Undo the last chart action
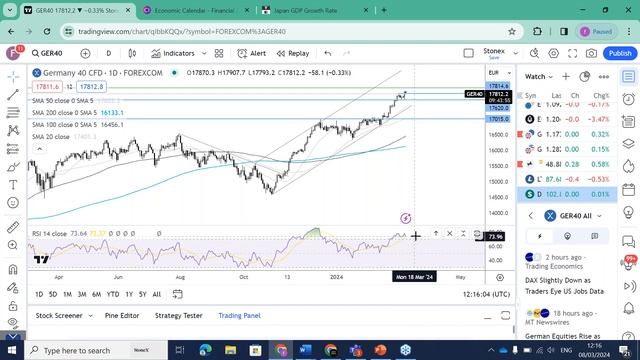 pyautogui.click(x=328, y=53)
